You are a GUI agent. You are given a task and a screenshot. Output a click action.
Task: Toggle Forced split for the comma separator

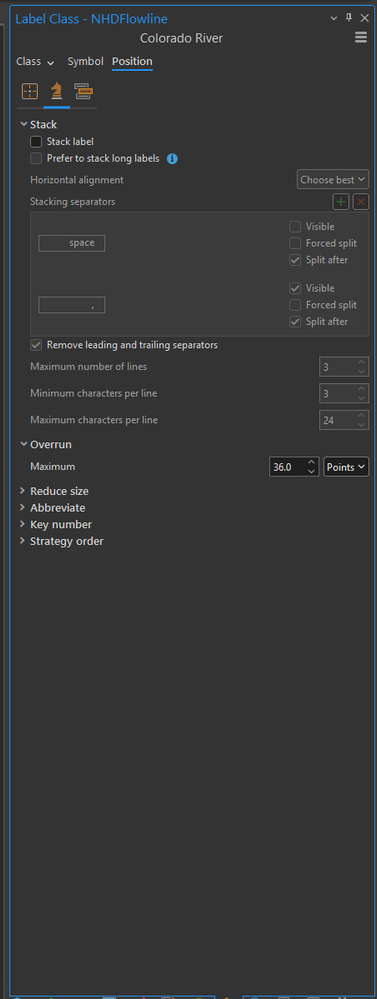click(x=295, y=305)
